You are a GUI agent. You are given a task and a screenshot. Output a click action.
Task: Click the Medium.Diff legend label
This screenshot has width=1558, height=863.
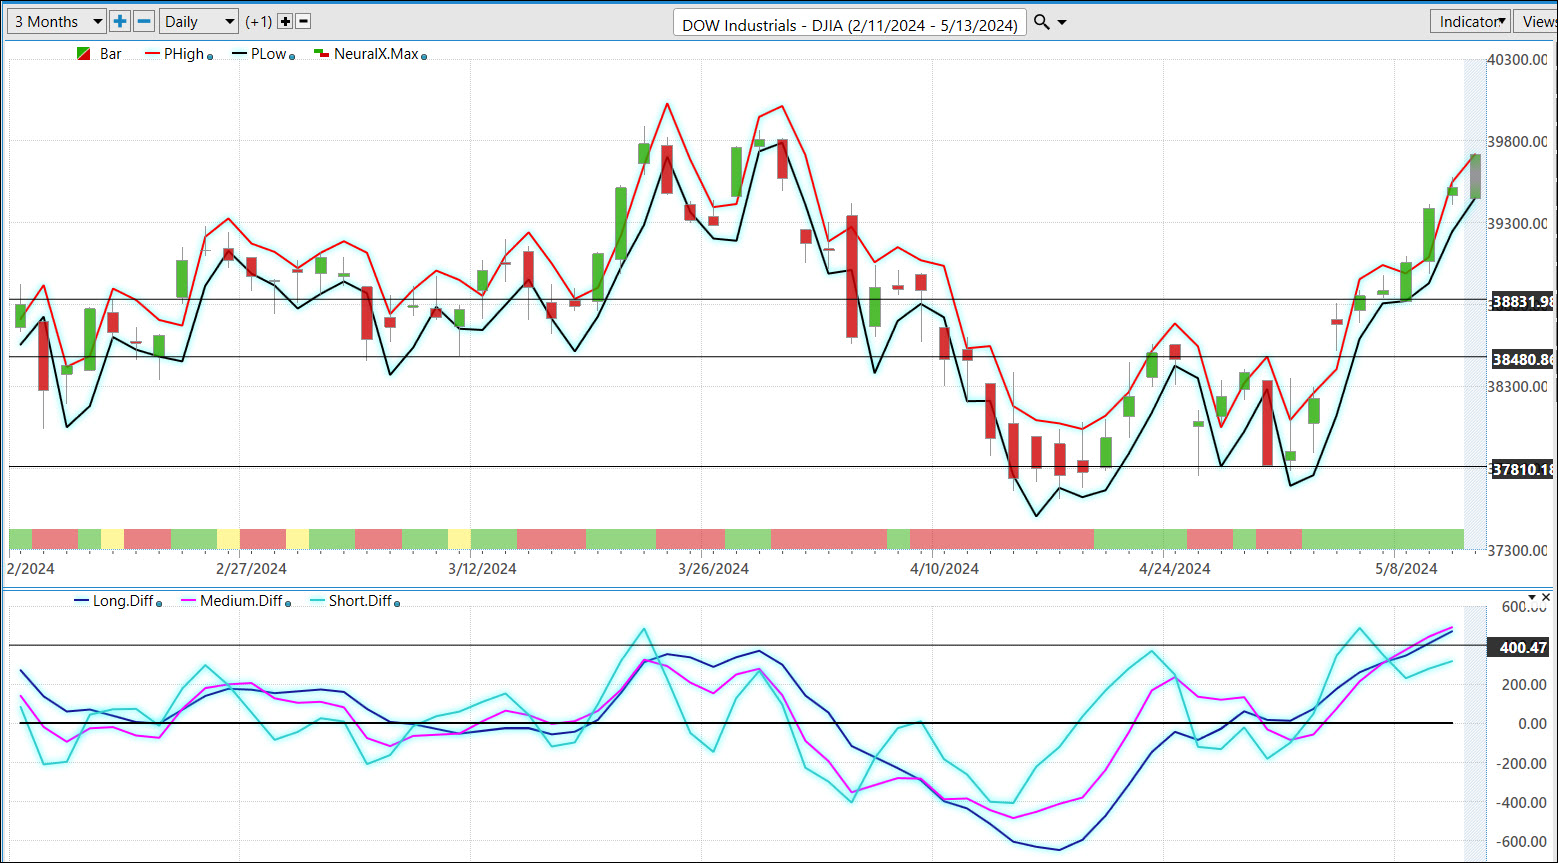[x=242, y=601]
